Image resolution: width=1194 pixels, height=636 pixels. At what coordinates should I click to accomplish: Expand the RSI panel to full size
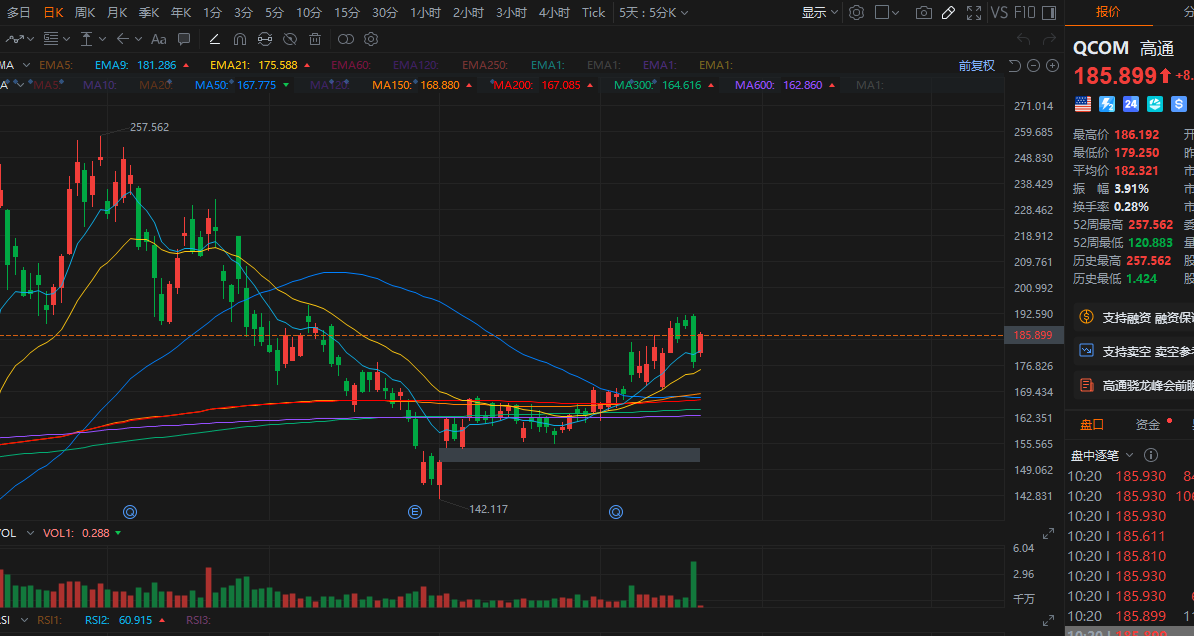tap(1049, 621)
